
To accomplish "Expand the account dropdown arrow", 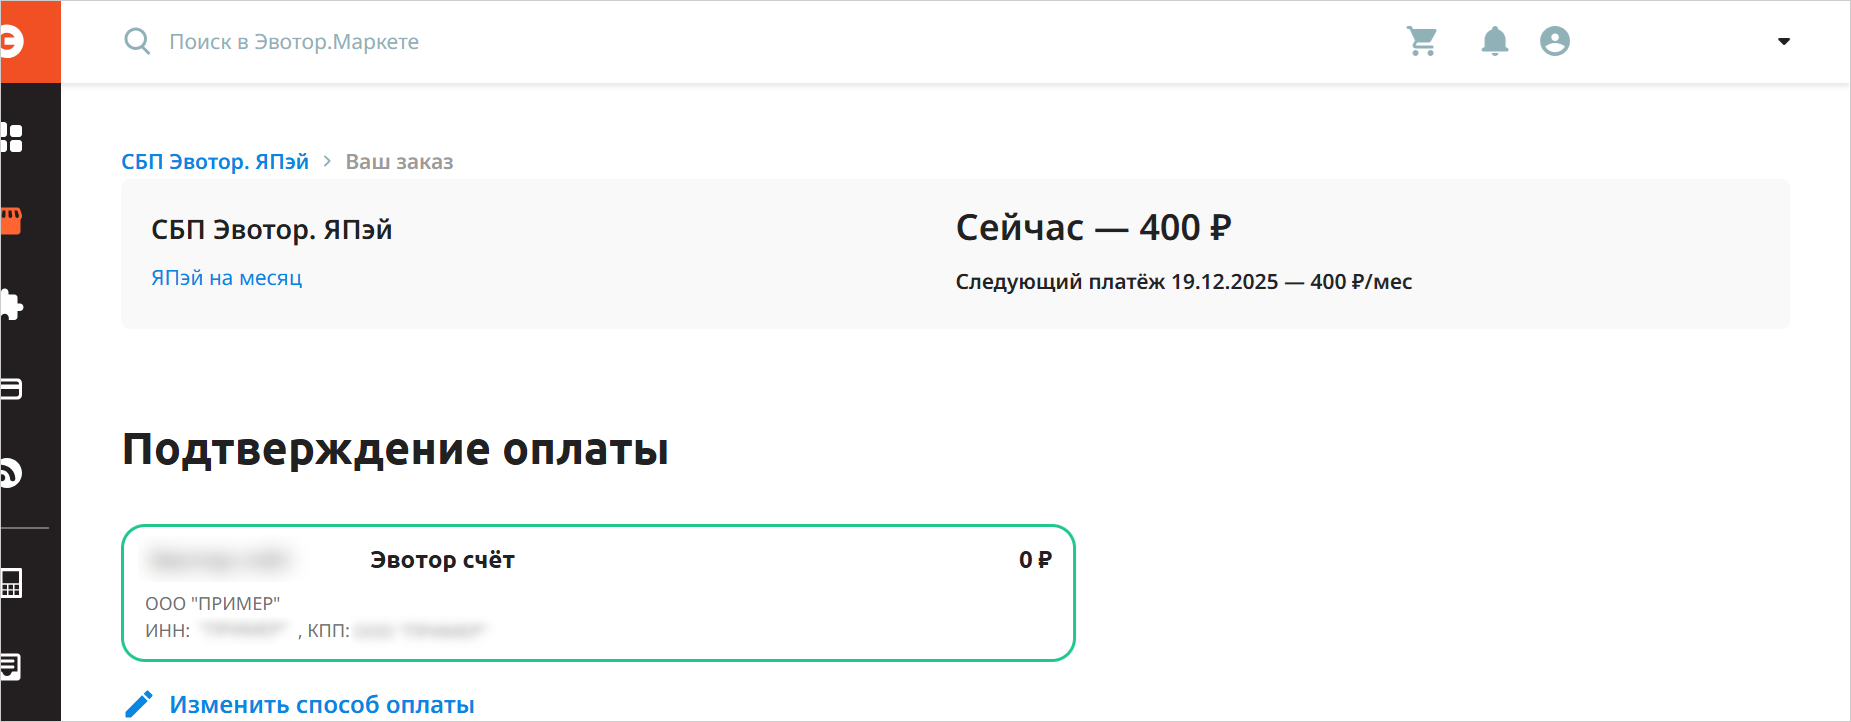I will [x=1783, y=42].
